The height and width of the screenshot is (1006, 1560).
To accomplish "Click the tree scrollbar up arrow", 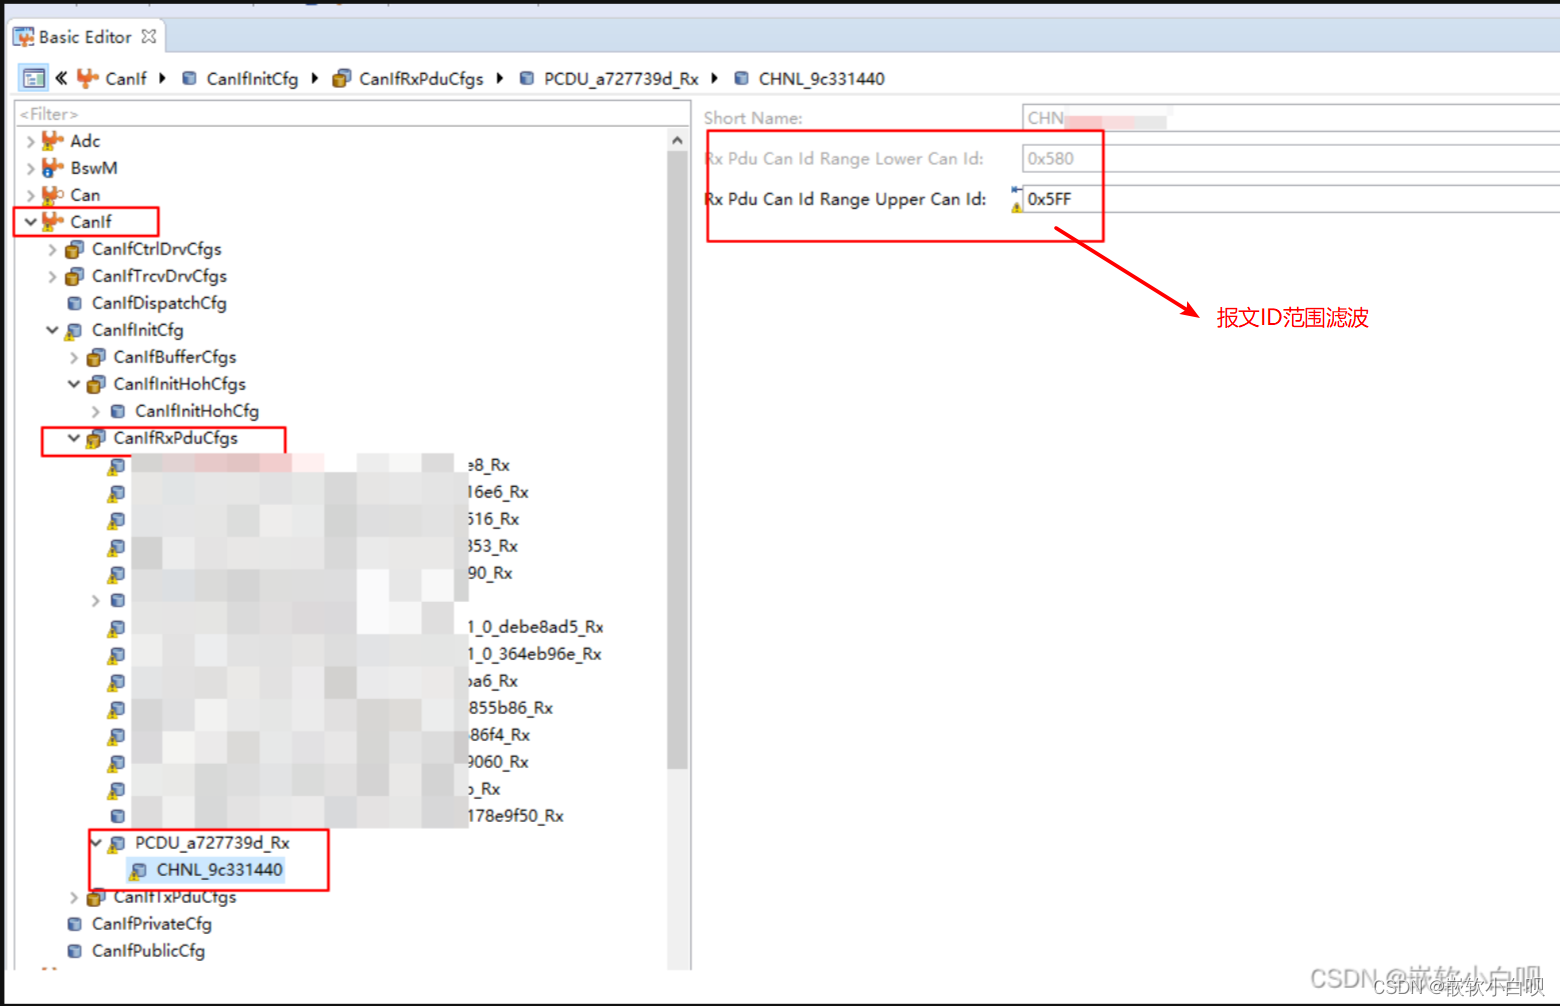I will click(x=677, y=140).
